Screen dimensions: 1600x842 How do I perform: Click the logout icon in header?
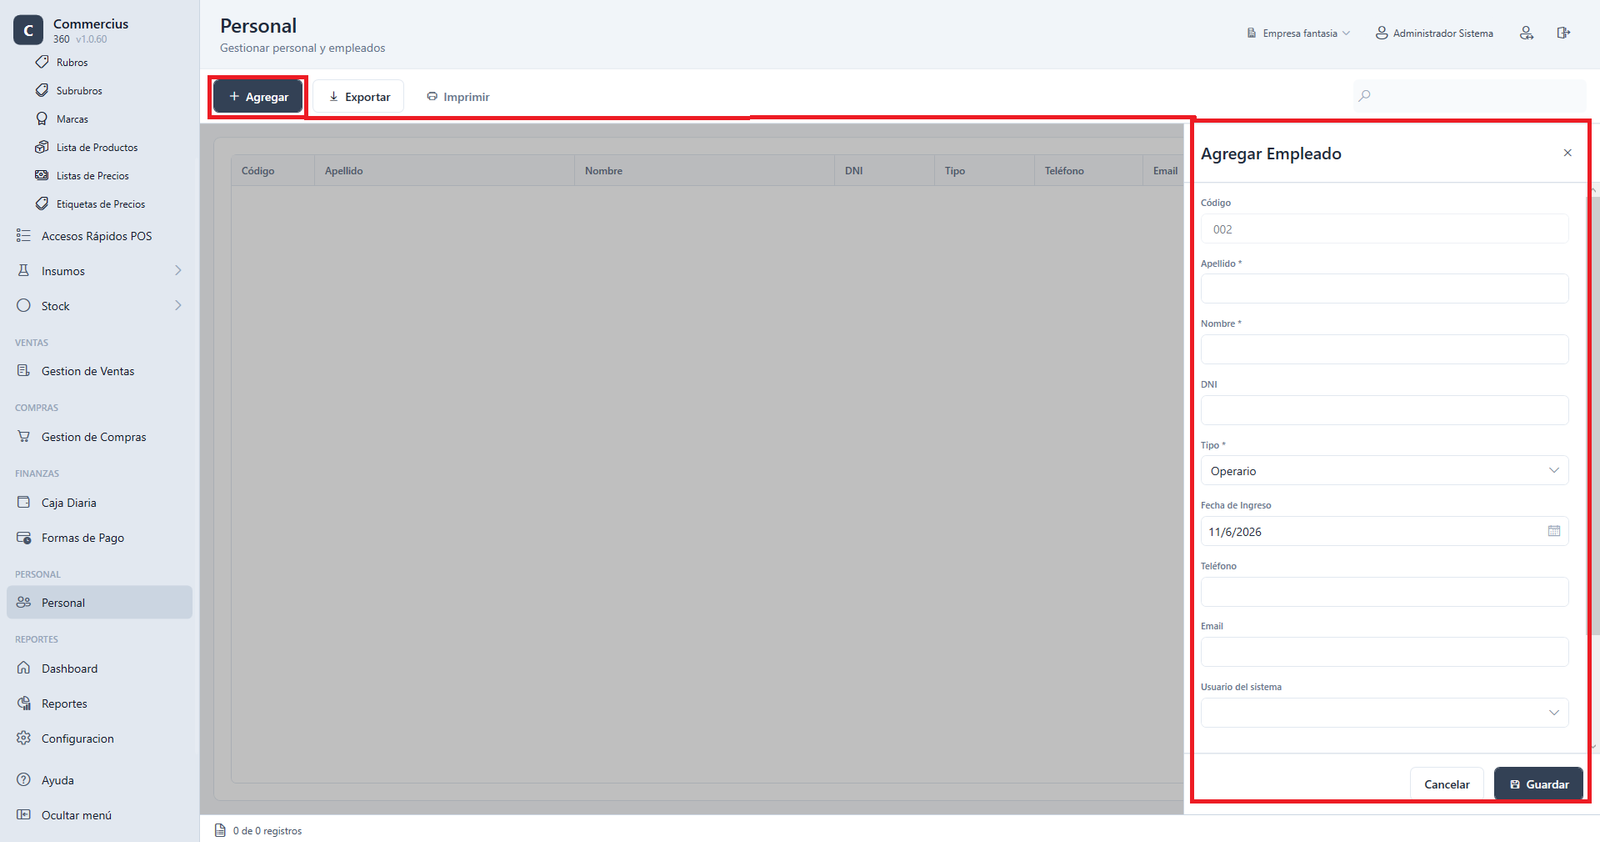(x=1563, y=33)
